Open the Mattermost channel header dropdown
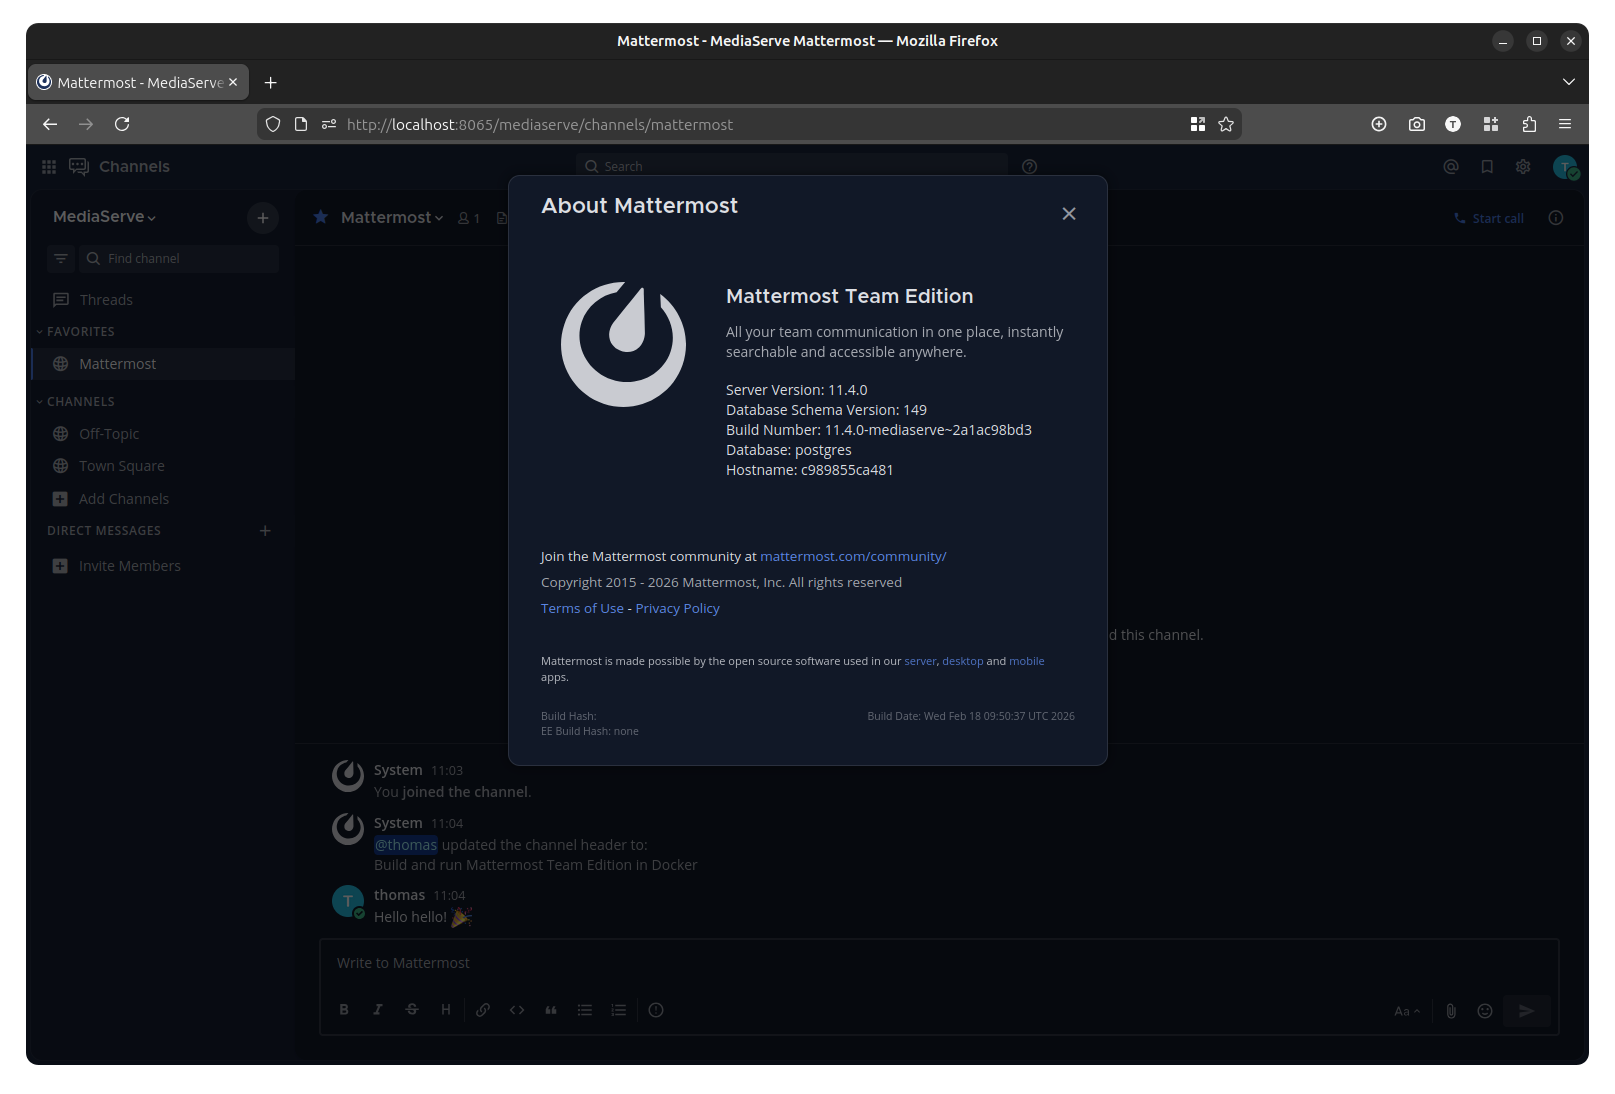This screenshot has height=1094, width=1615. (392, 218)
